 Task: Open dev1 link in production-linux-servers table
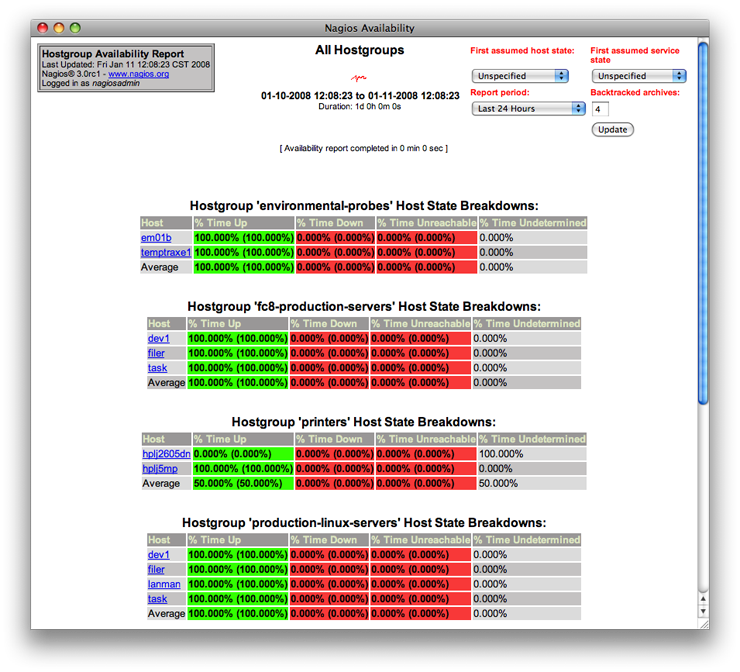pyautogui.click(x=159, y=554)
